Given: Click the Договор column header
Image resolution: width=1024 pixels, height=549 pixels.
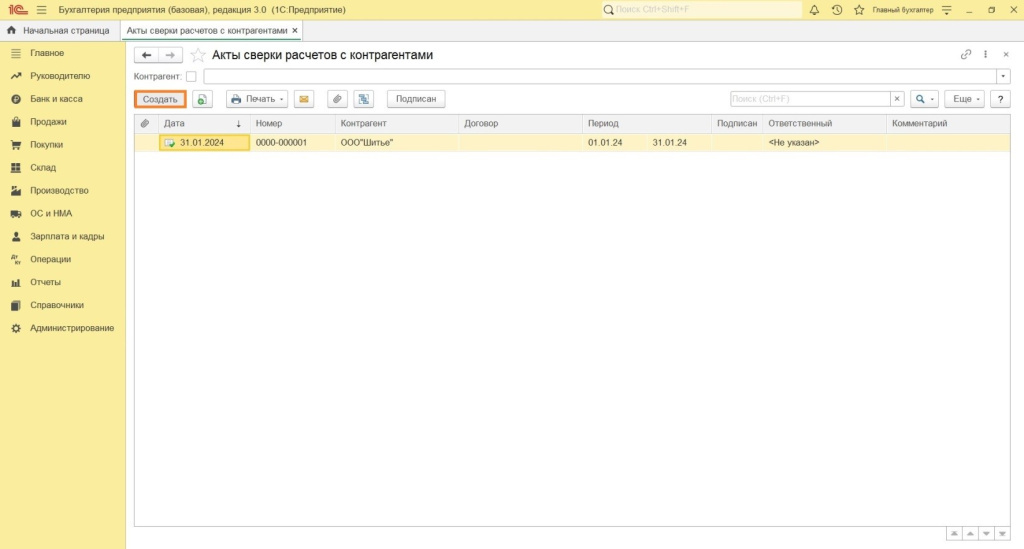Looking at the screenshot, I should tap(520, 123).
